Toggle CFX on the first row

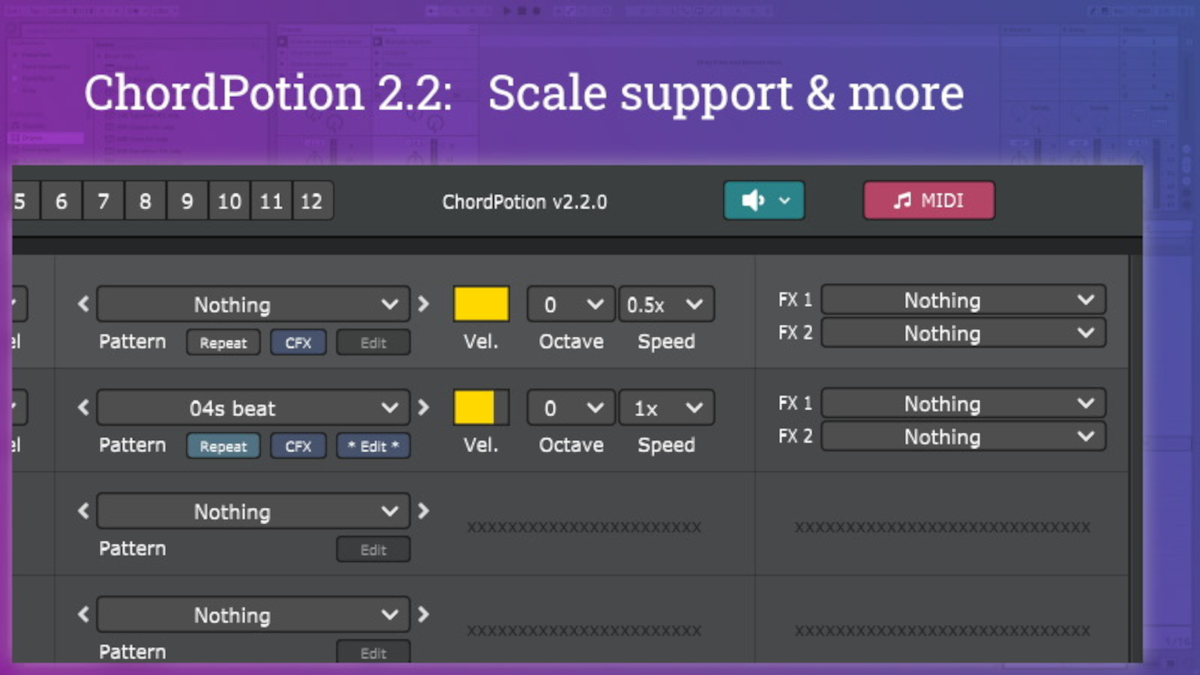pyautogui.click(x=298, y=342)
